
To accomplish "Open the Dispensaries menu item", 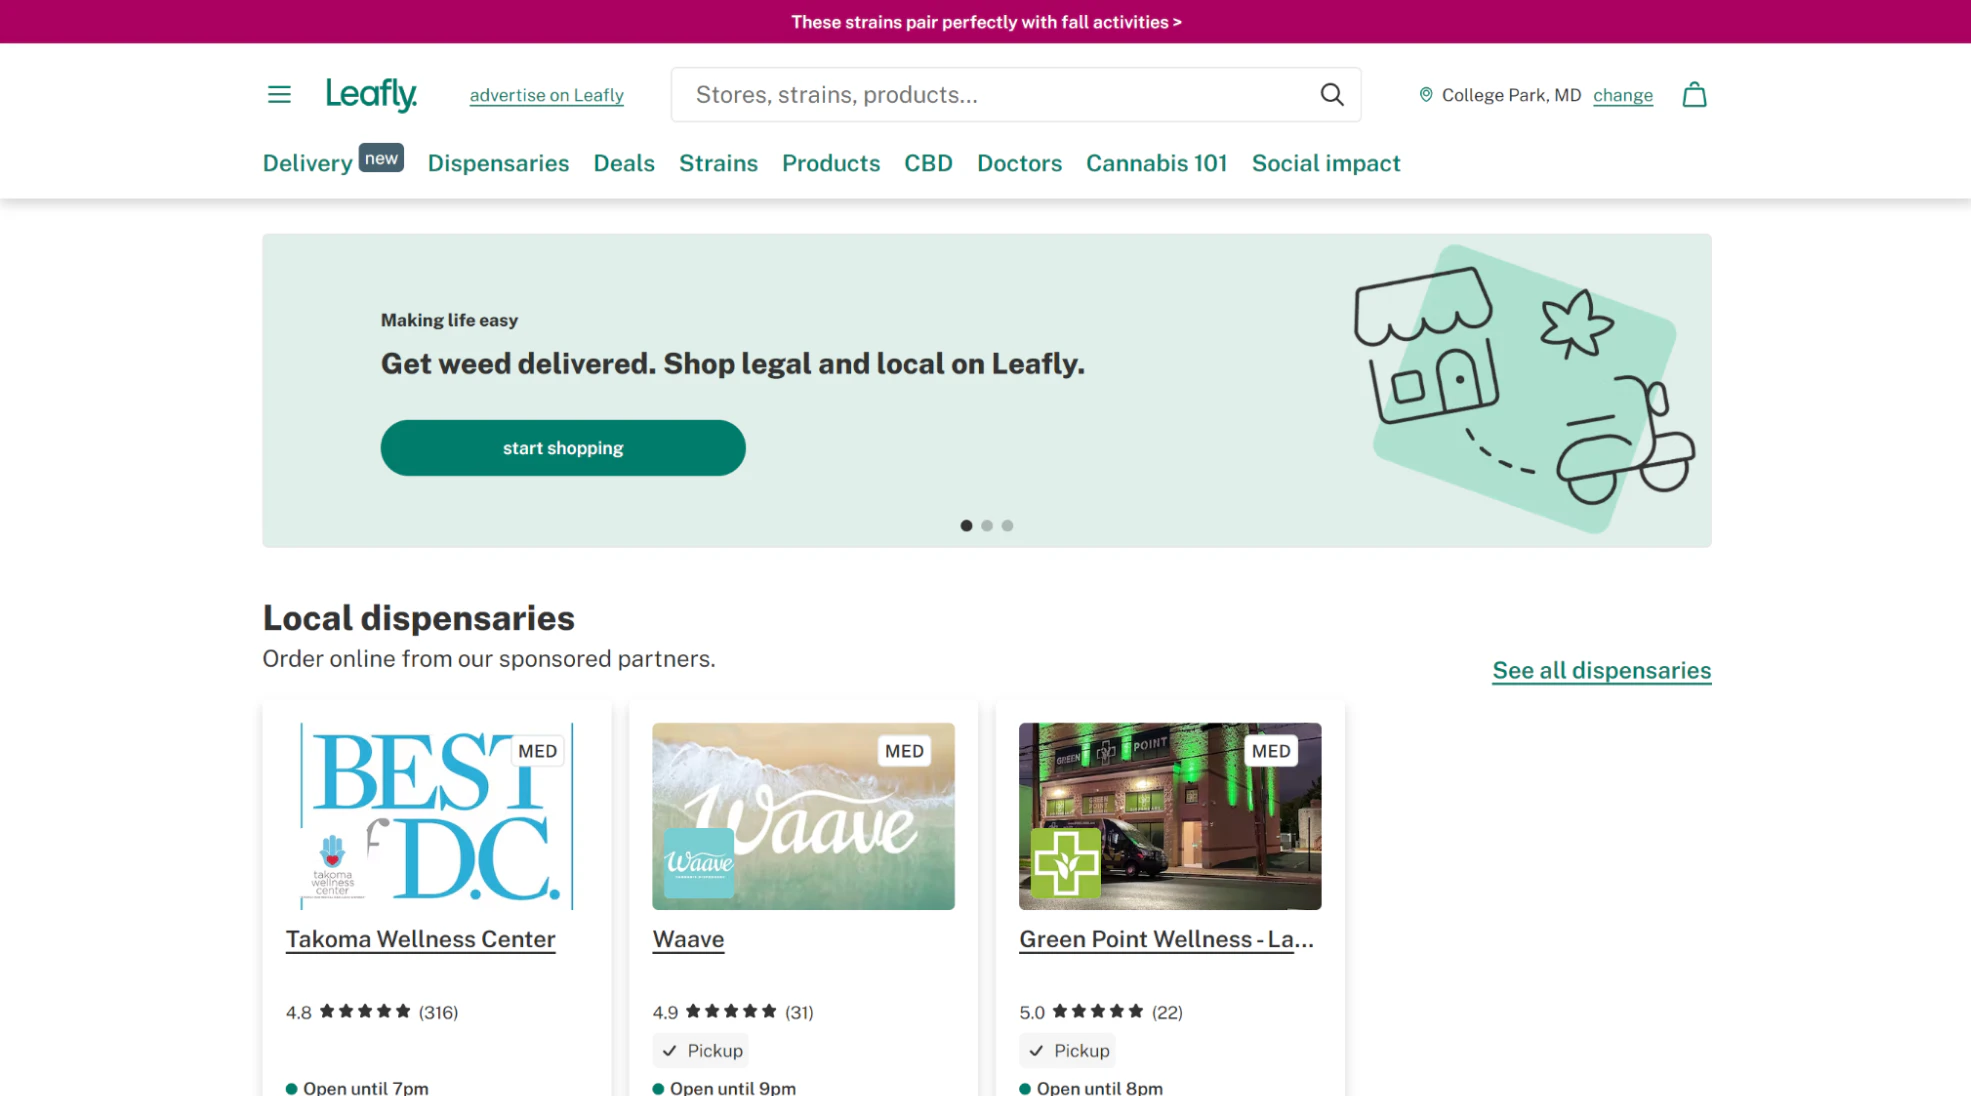I will click(x=498, y=163).
